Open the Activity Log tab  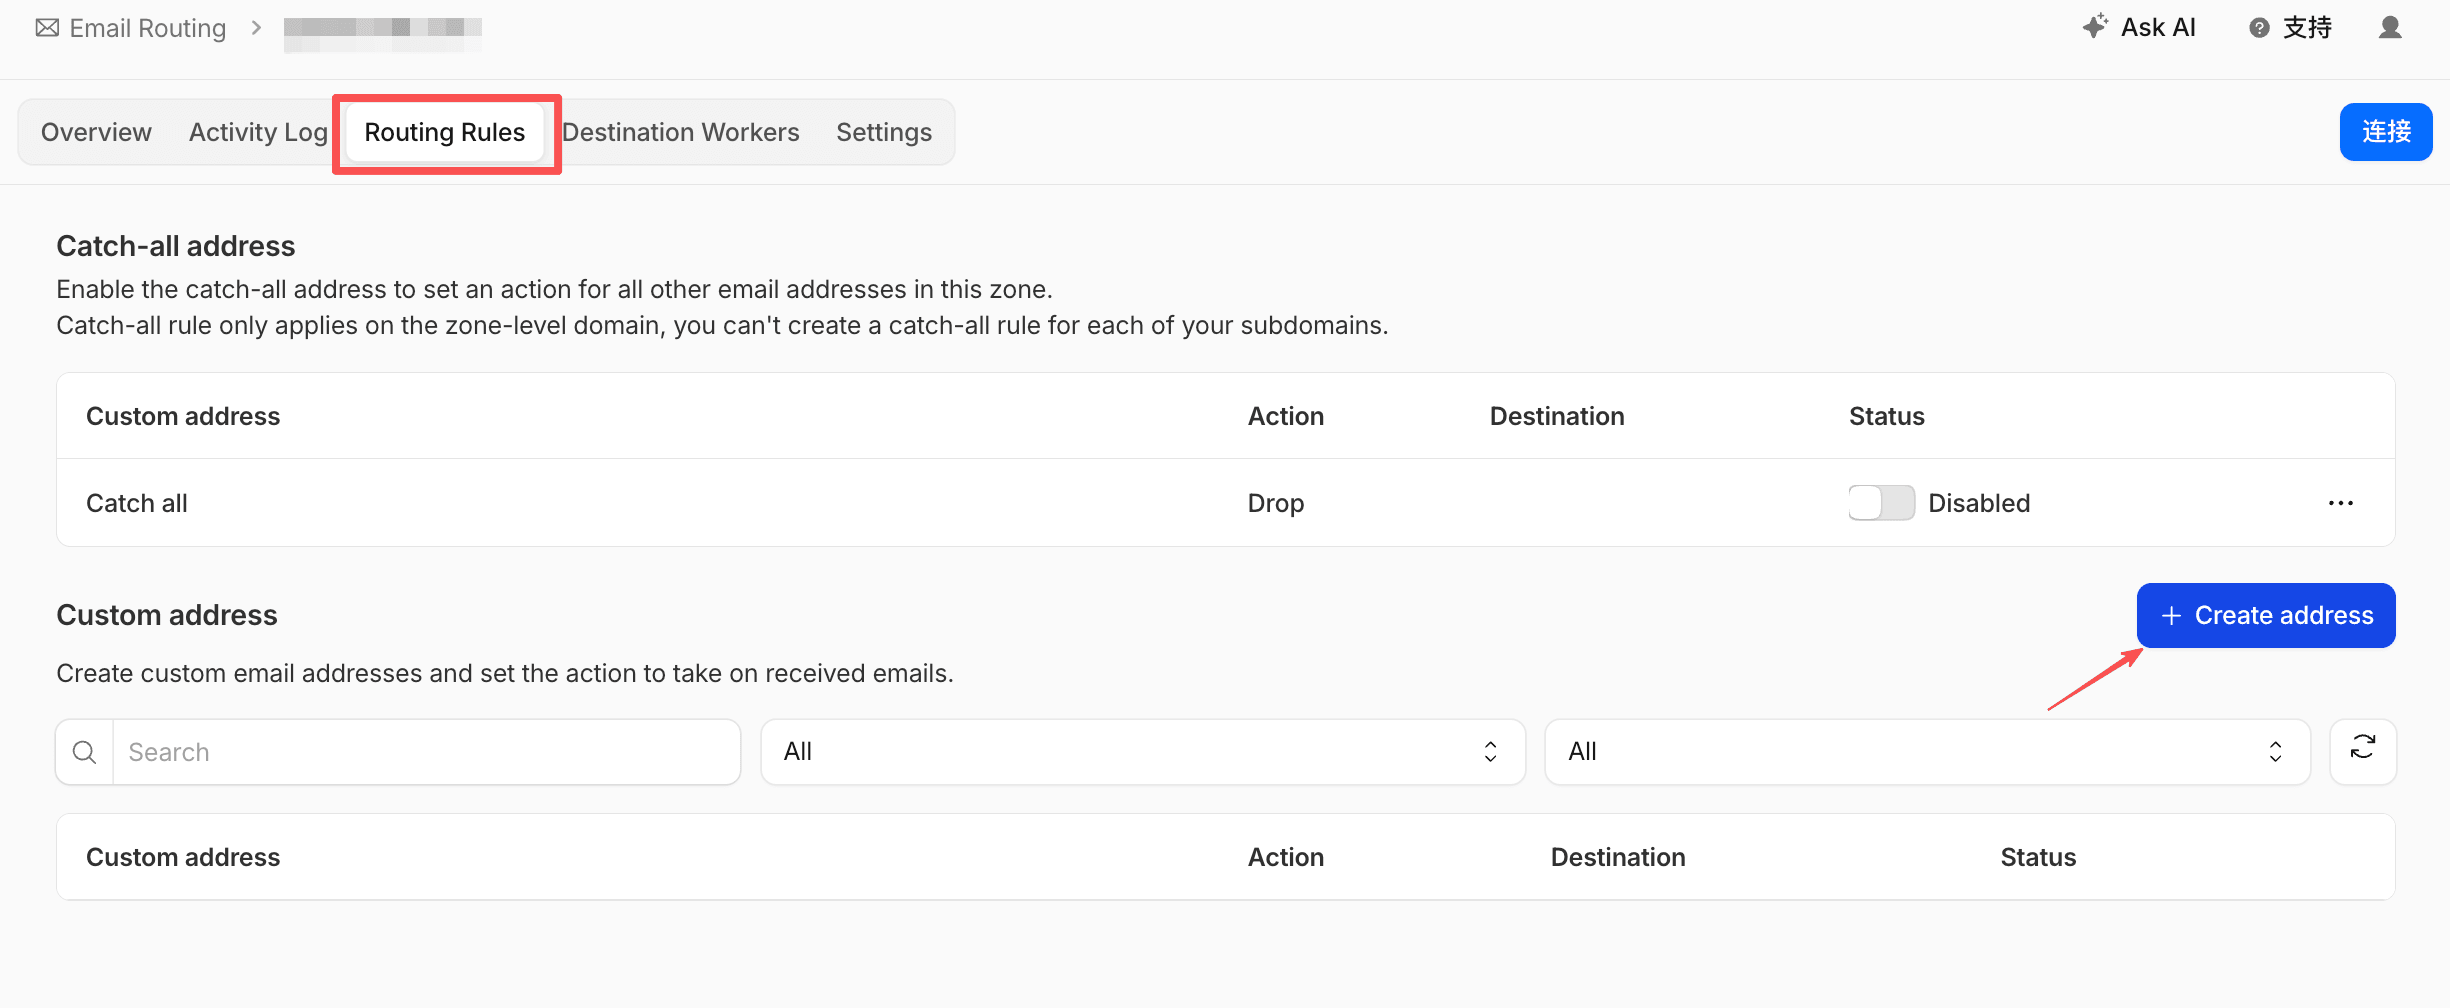[x=258, y=132]
